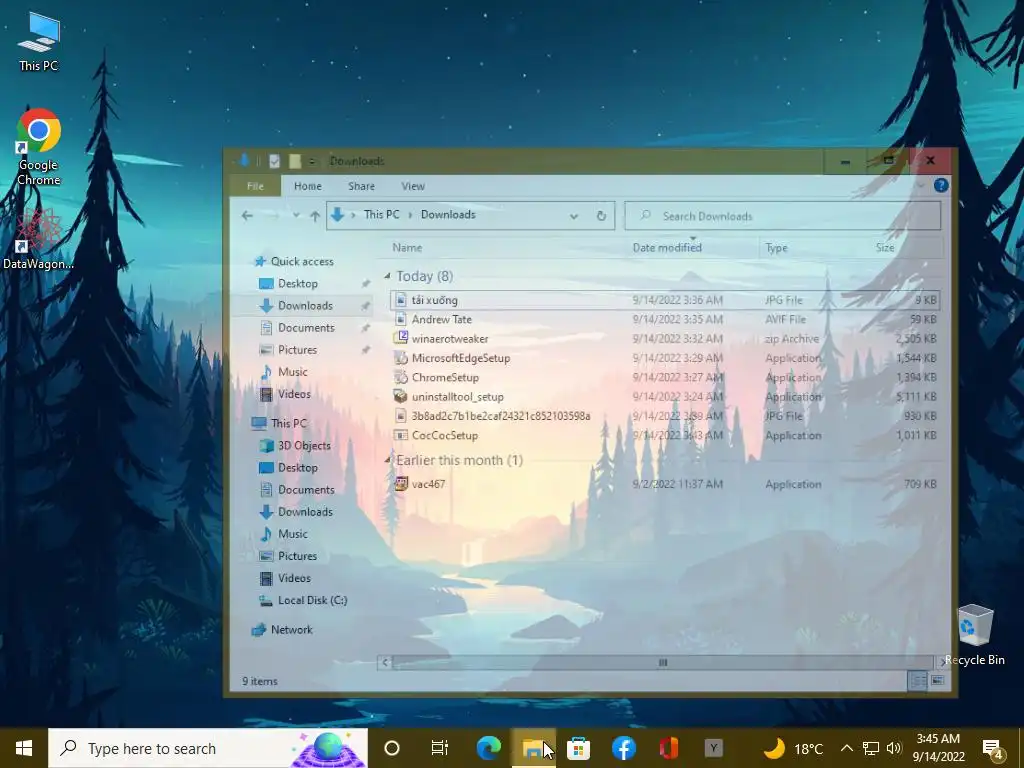The height and width of the screenshot is (768, 1024).
Task: Select the winaerotweaker zip archive
Action: (665, 339)
